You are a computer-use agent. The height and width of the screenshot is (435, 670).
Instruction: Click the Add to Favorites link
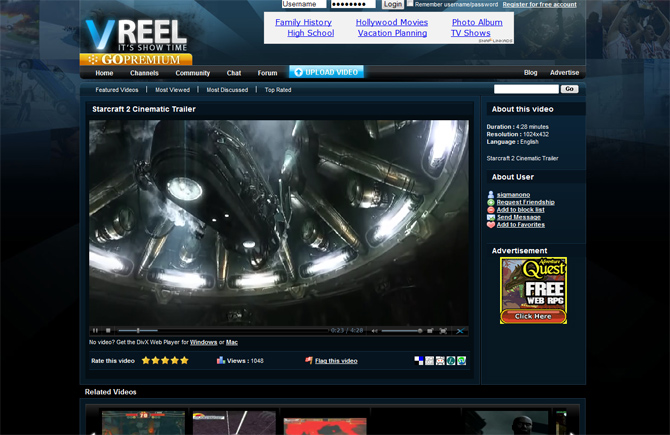(x=520, y=225)
